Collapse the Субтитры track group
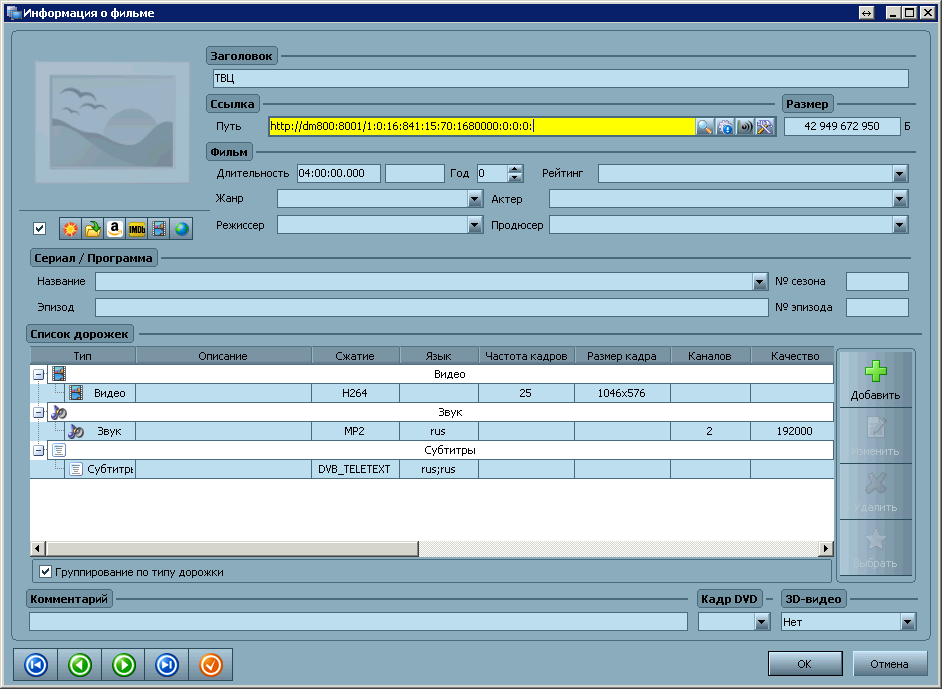The height and width of the screenshot is (689, 942). click(x=39, y=450)
